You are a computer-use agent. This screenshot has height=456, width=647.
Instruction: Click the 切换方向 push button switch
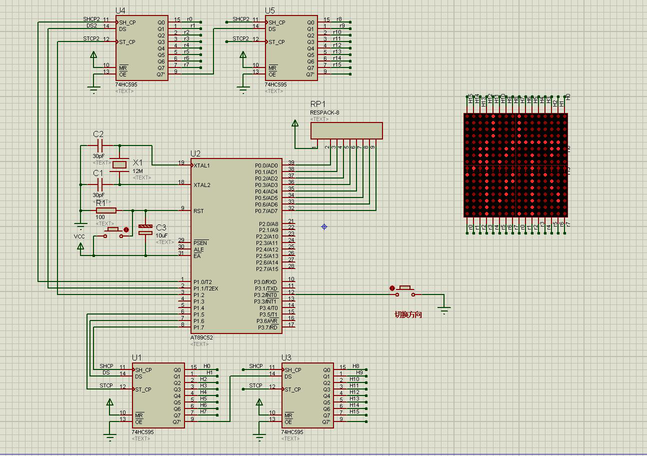pyautogui.click(x=406, y=291)
